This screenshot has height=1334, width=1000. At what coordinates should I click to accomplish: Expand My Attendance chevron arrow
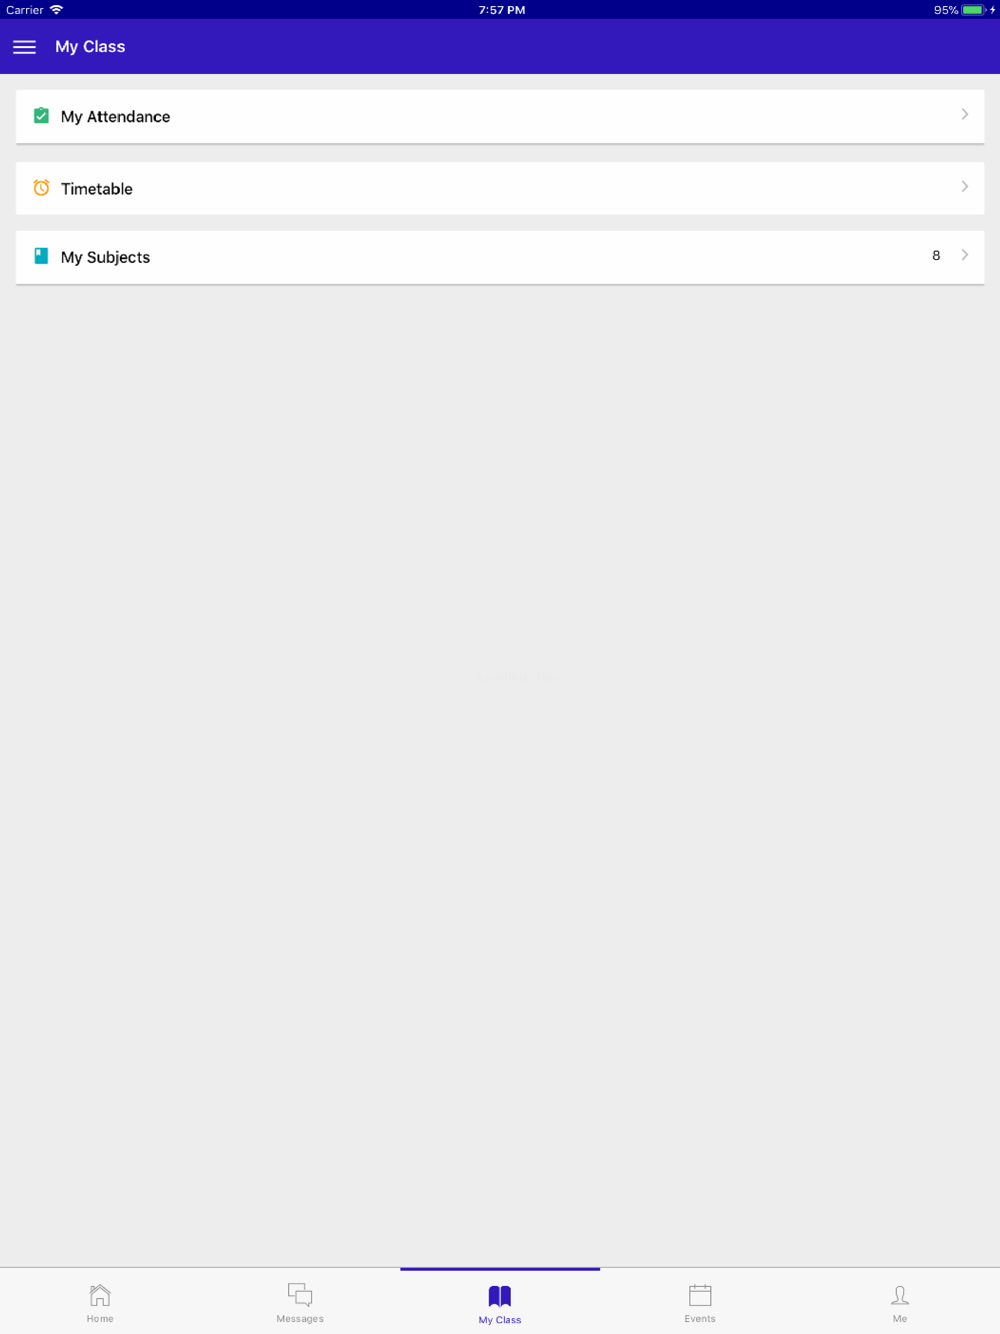tap(964, 114)
